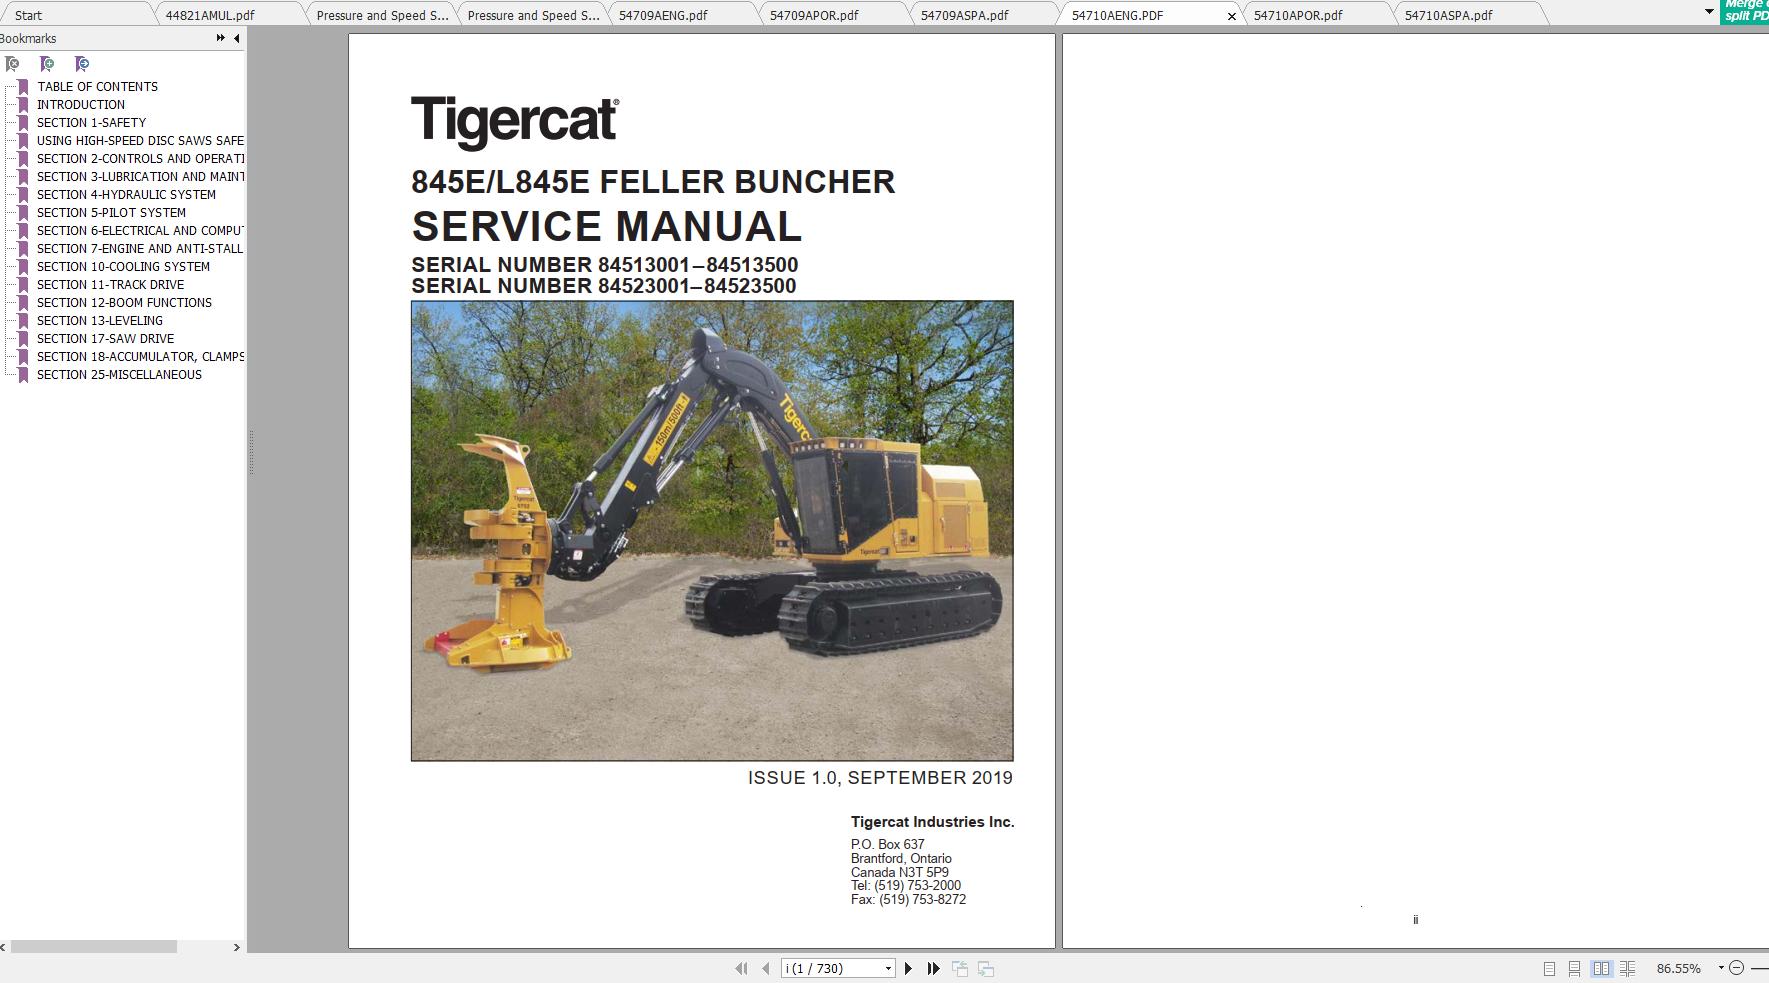
Task: Click the Tigercat logo on cover page
Action: pos(515,122)
